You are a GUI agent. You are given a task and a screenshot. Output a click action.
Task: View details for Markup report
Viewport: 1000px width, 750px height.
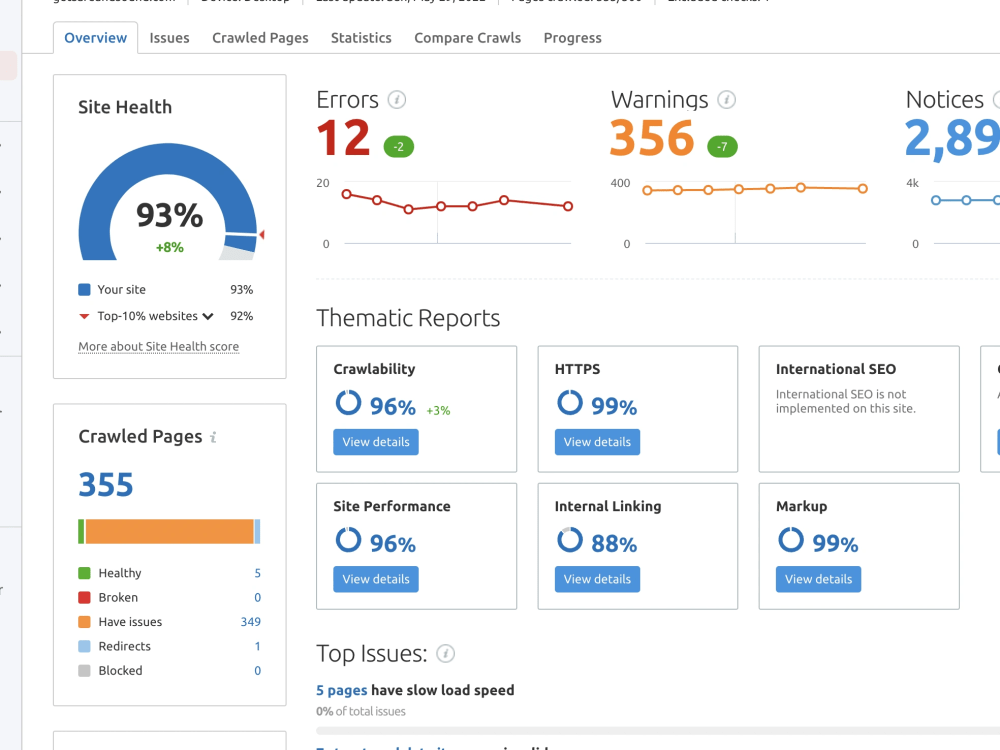pyautogui.click(x=818, y=579)
